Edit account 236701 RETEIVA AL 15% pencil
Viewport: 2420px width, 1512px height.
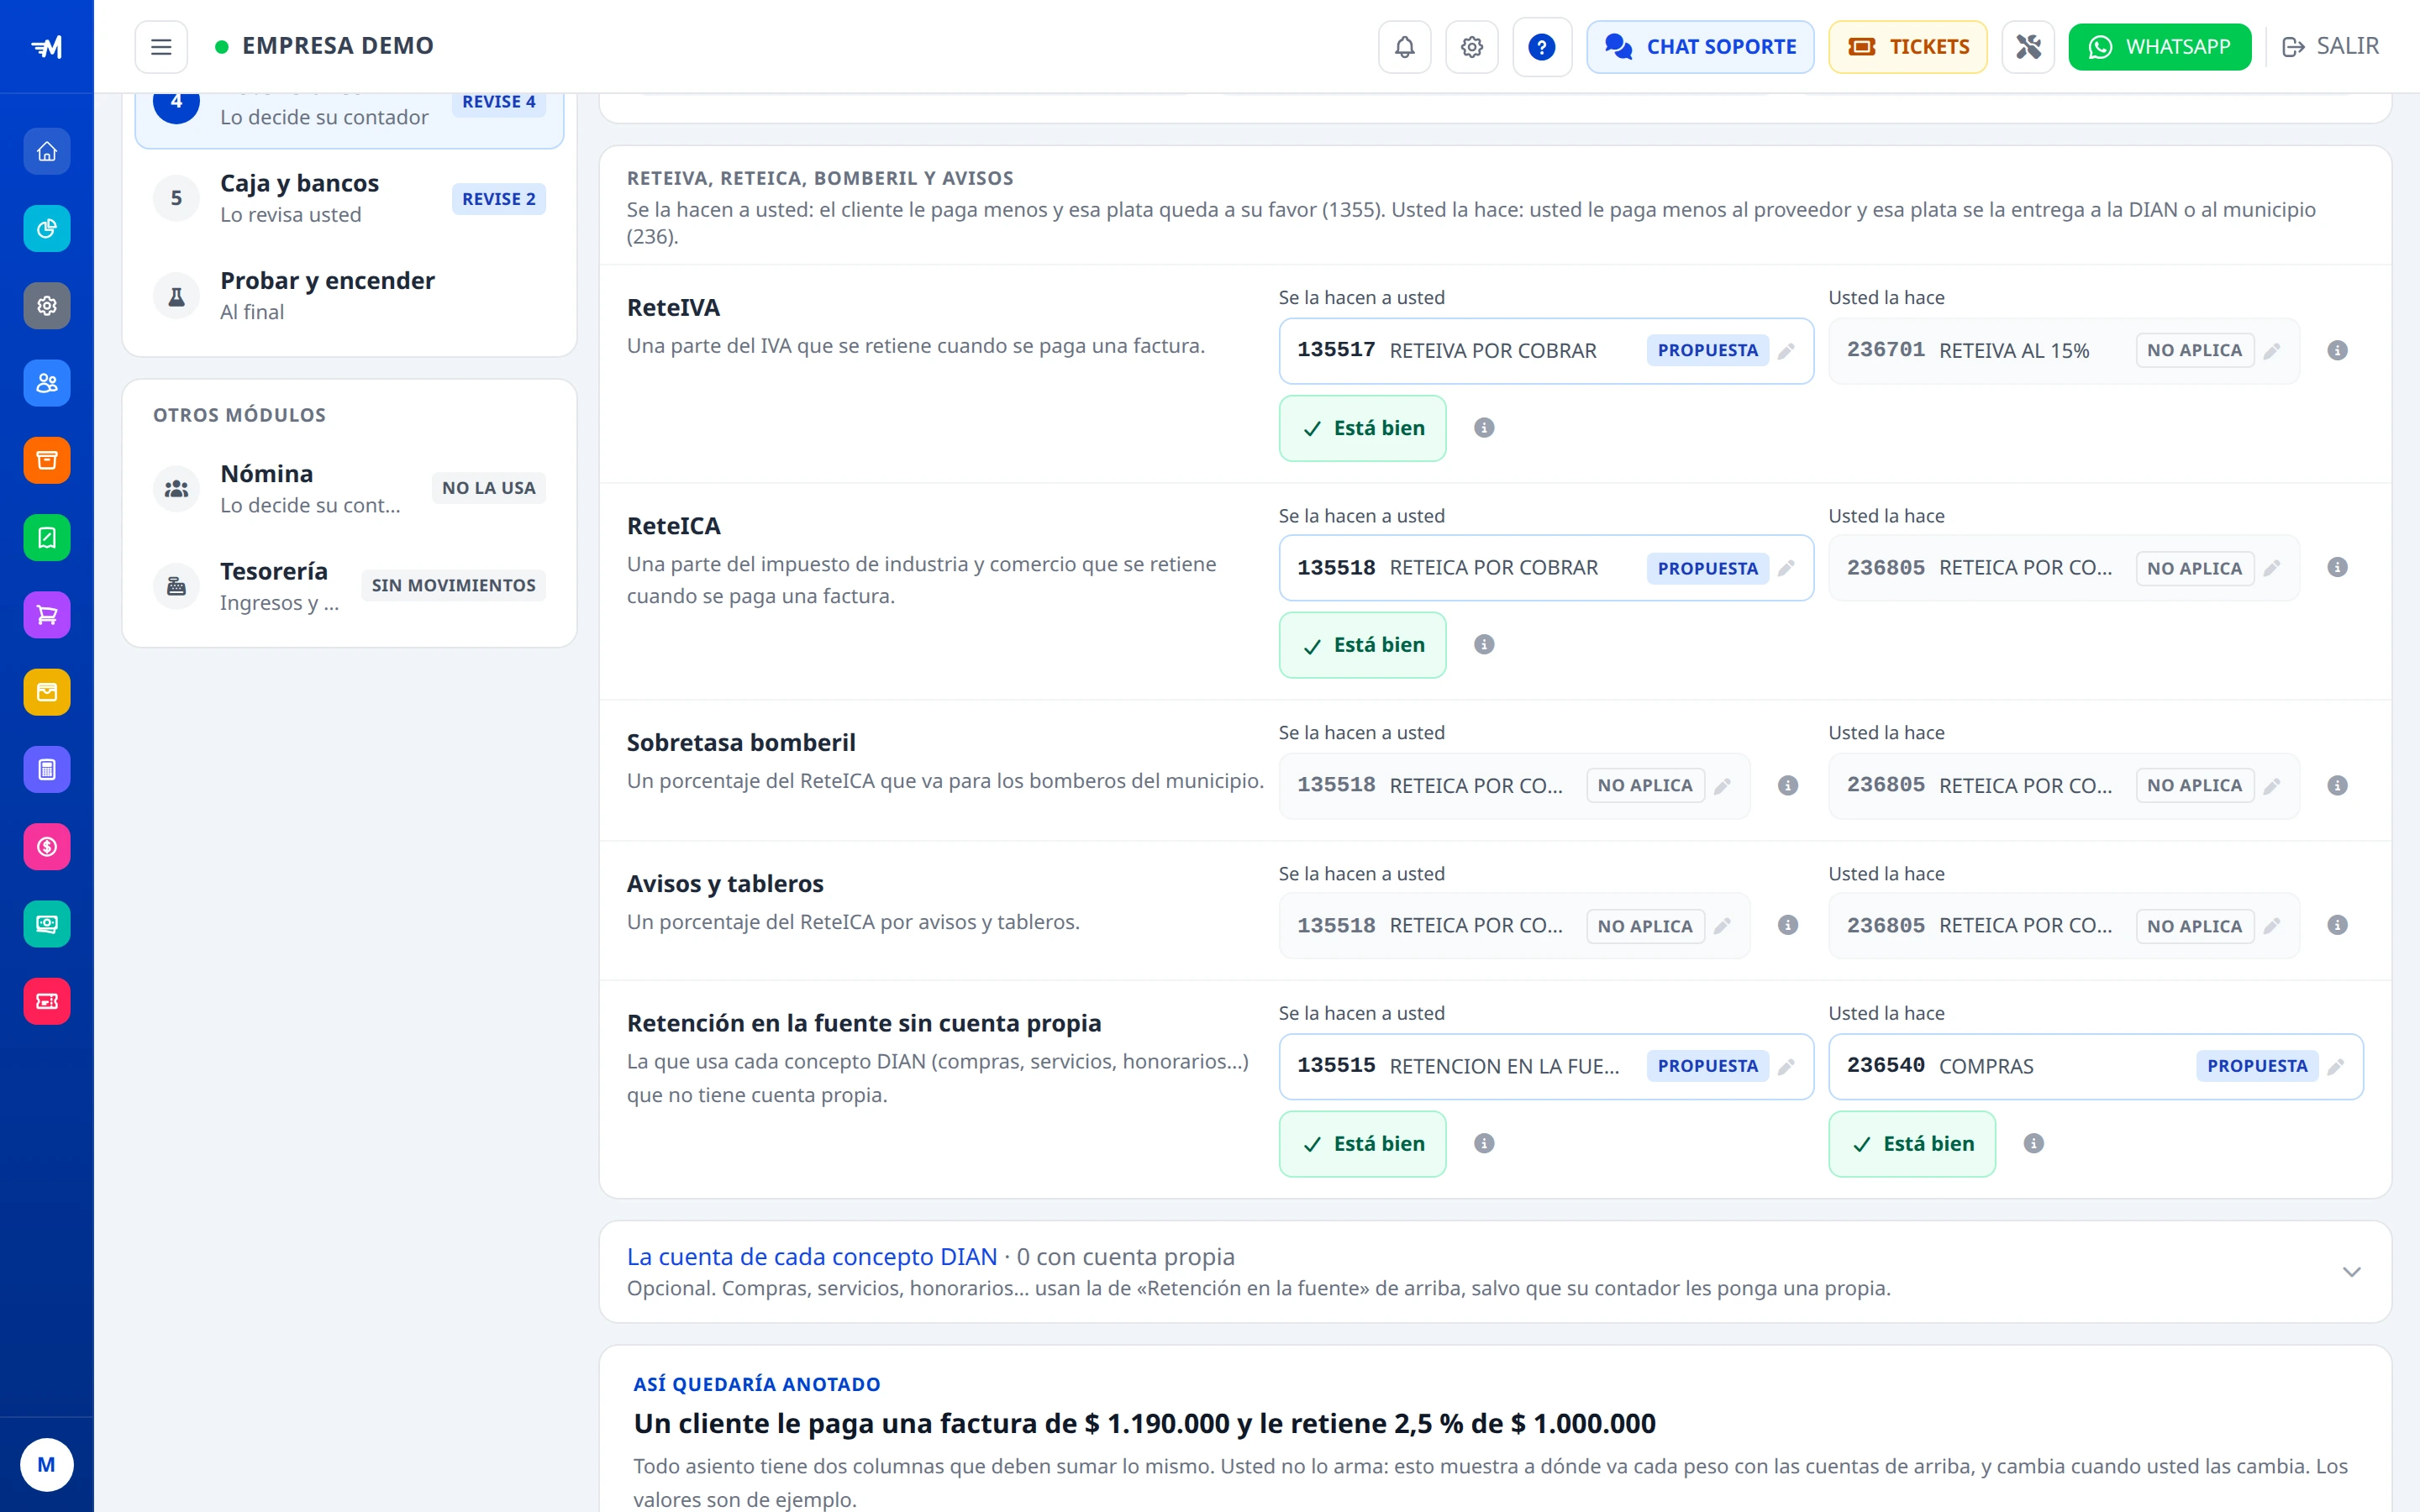pyautogui.click(x=2271, y=351)
